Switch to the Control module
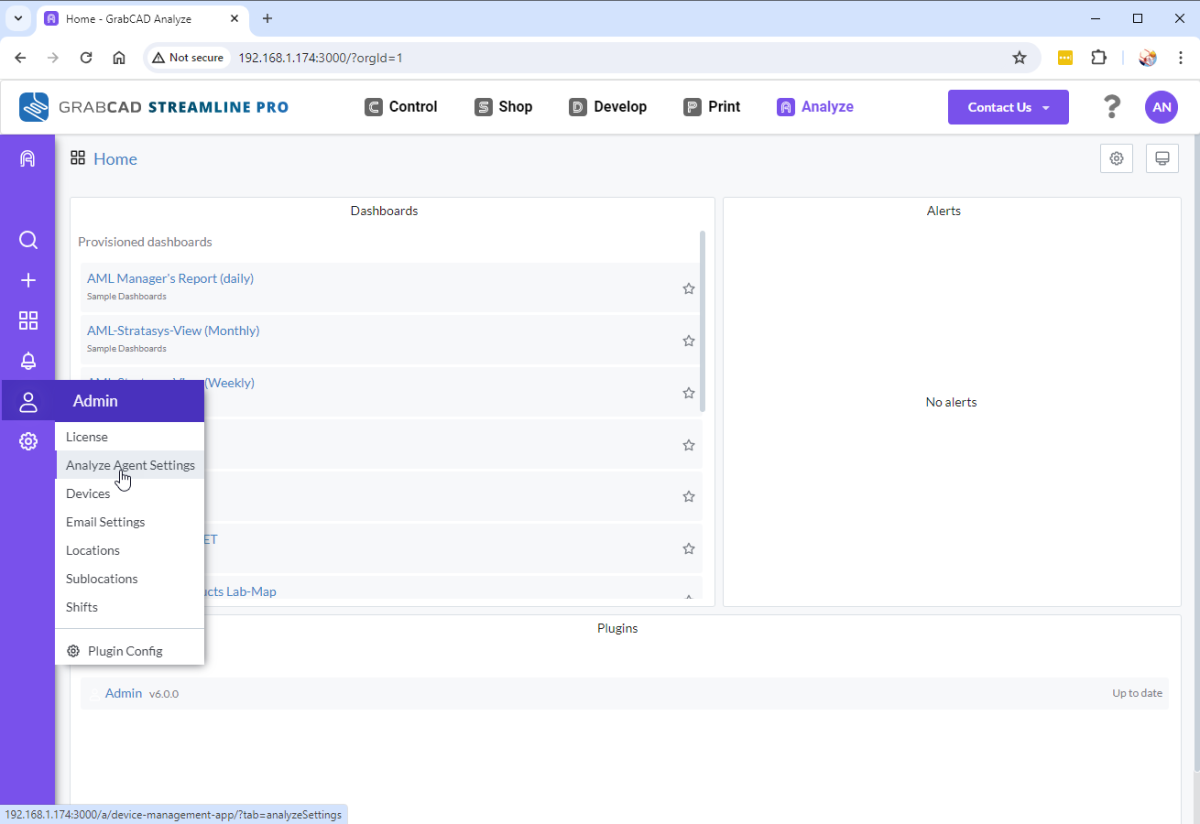The height and width of the screenshot is (824, 1200). 401,107
